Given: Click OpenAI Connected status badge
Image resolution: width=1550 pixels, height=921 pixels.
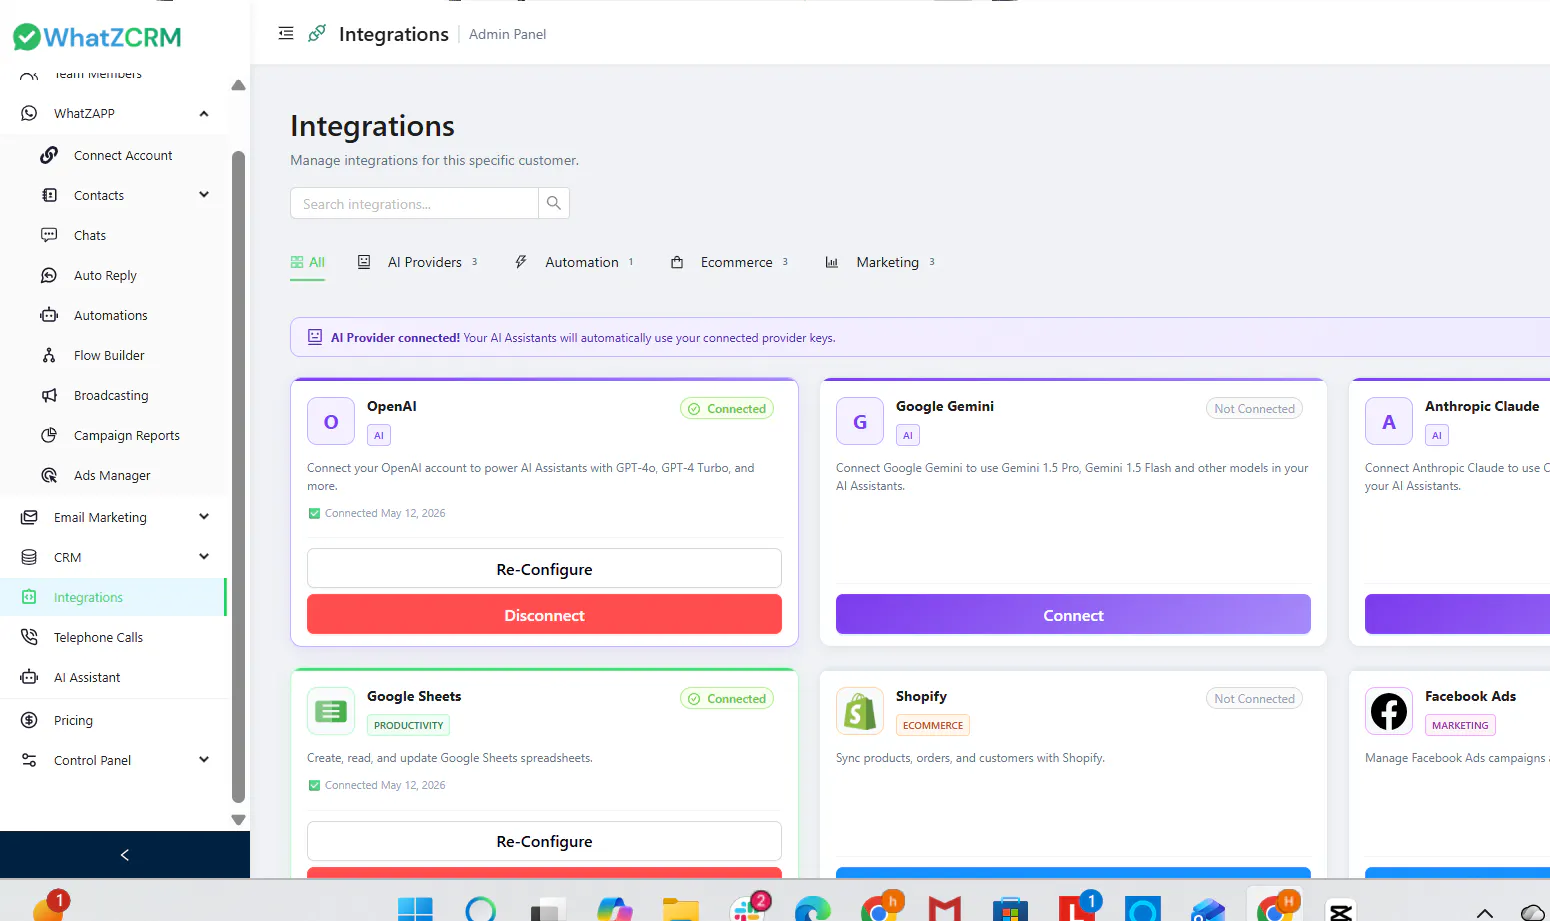Looking at the screenshot, I should (x=727, y=408).
